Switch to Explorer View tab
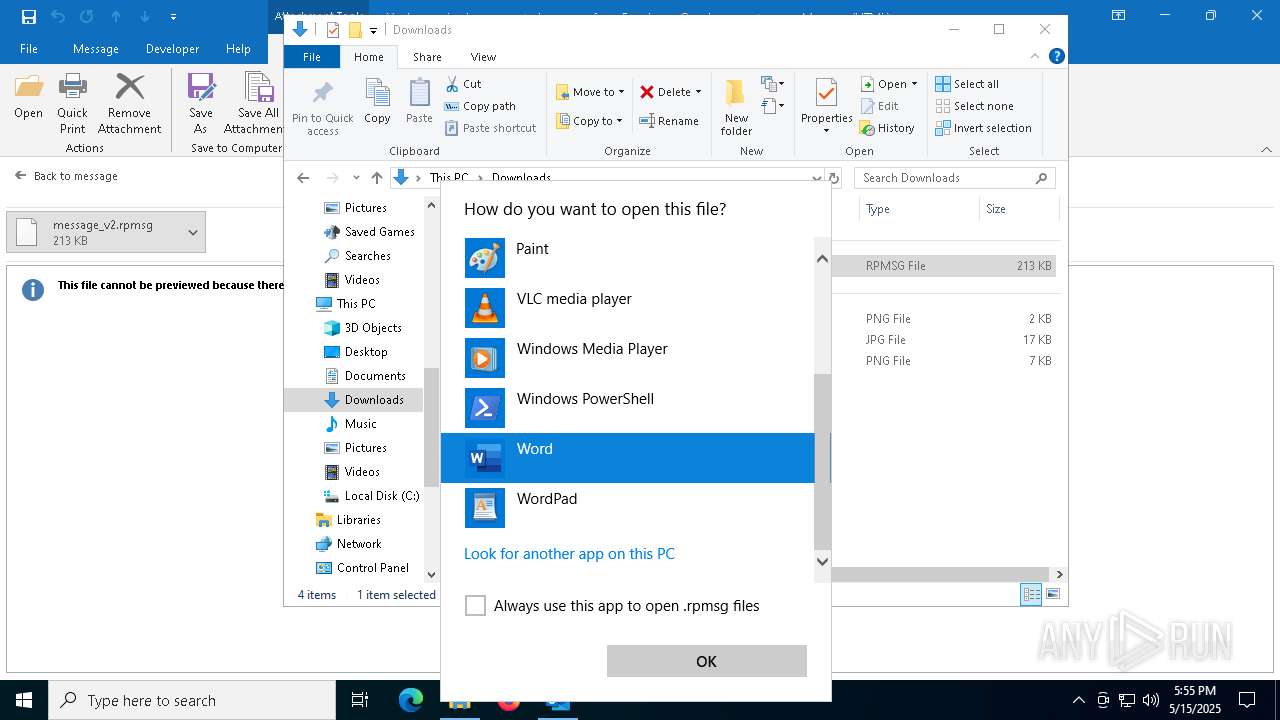The image size is (1280, 720). (x=483, y=57)
